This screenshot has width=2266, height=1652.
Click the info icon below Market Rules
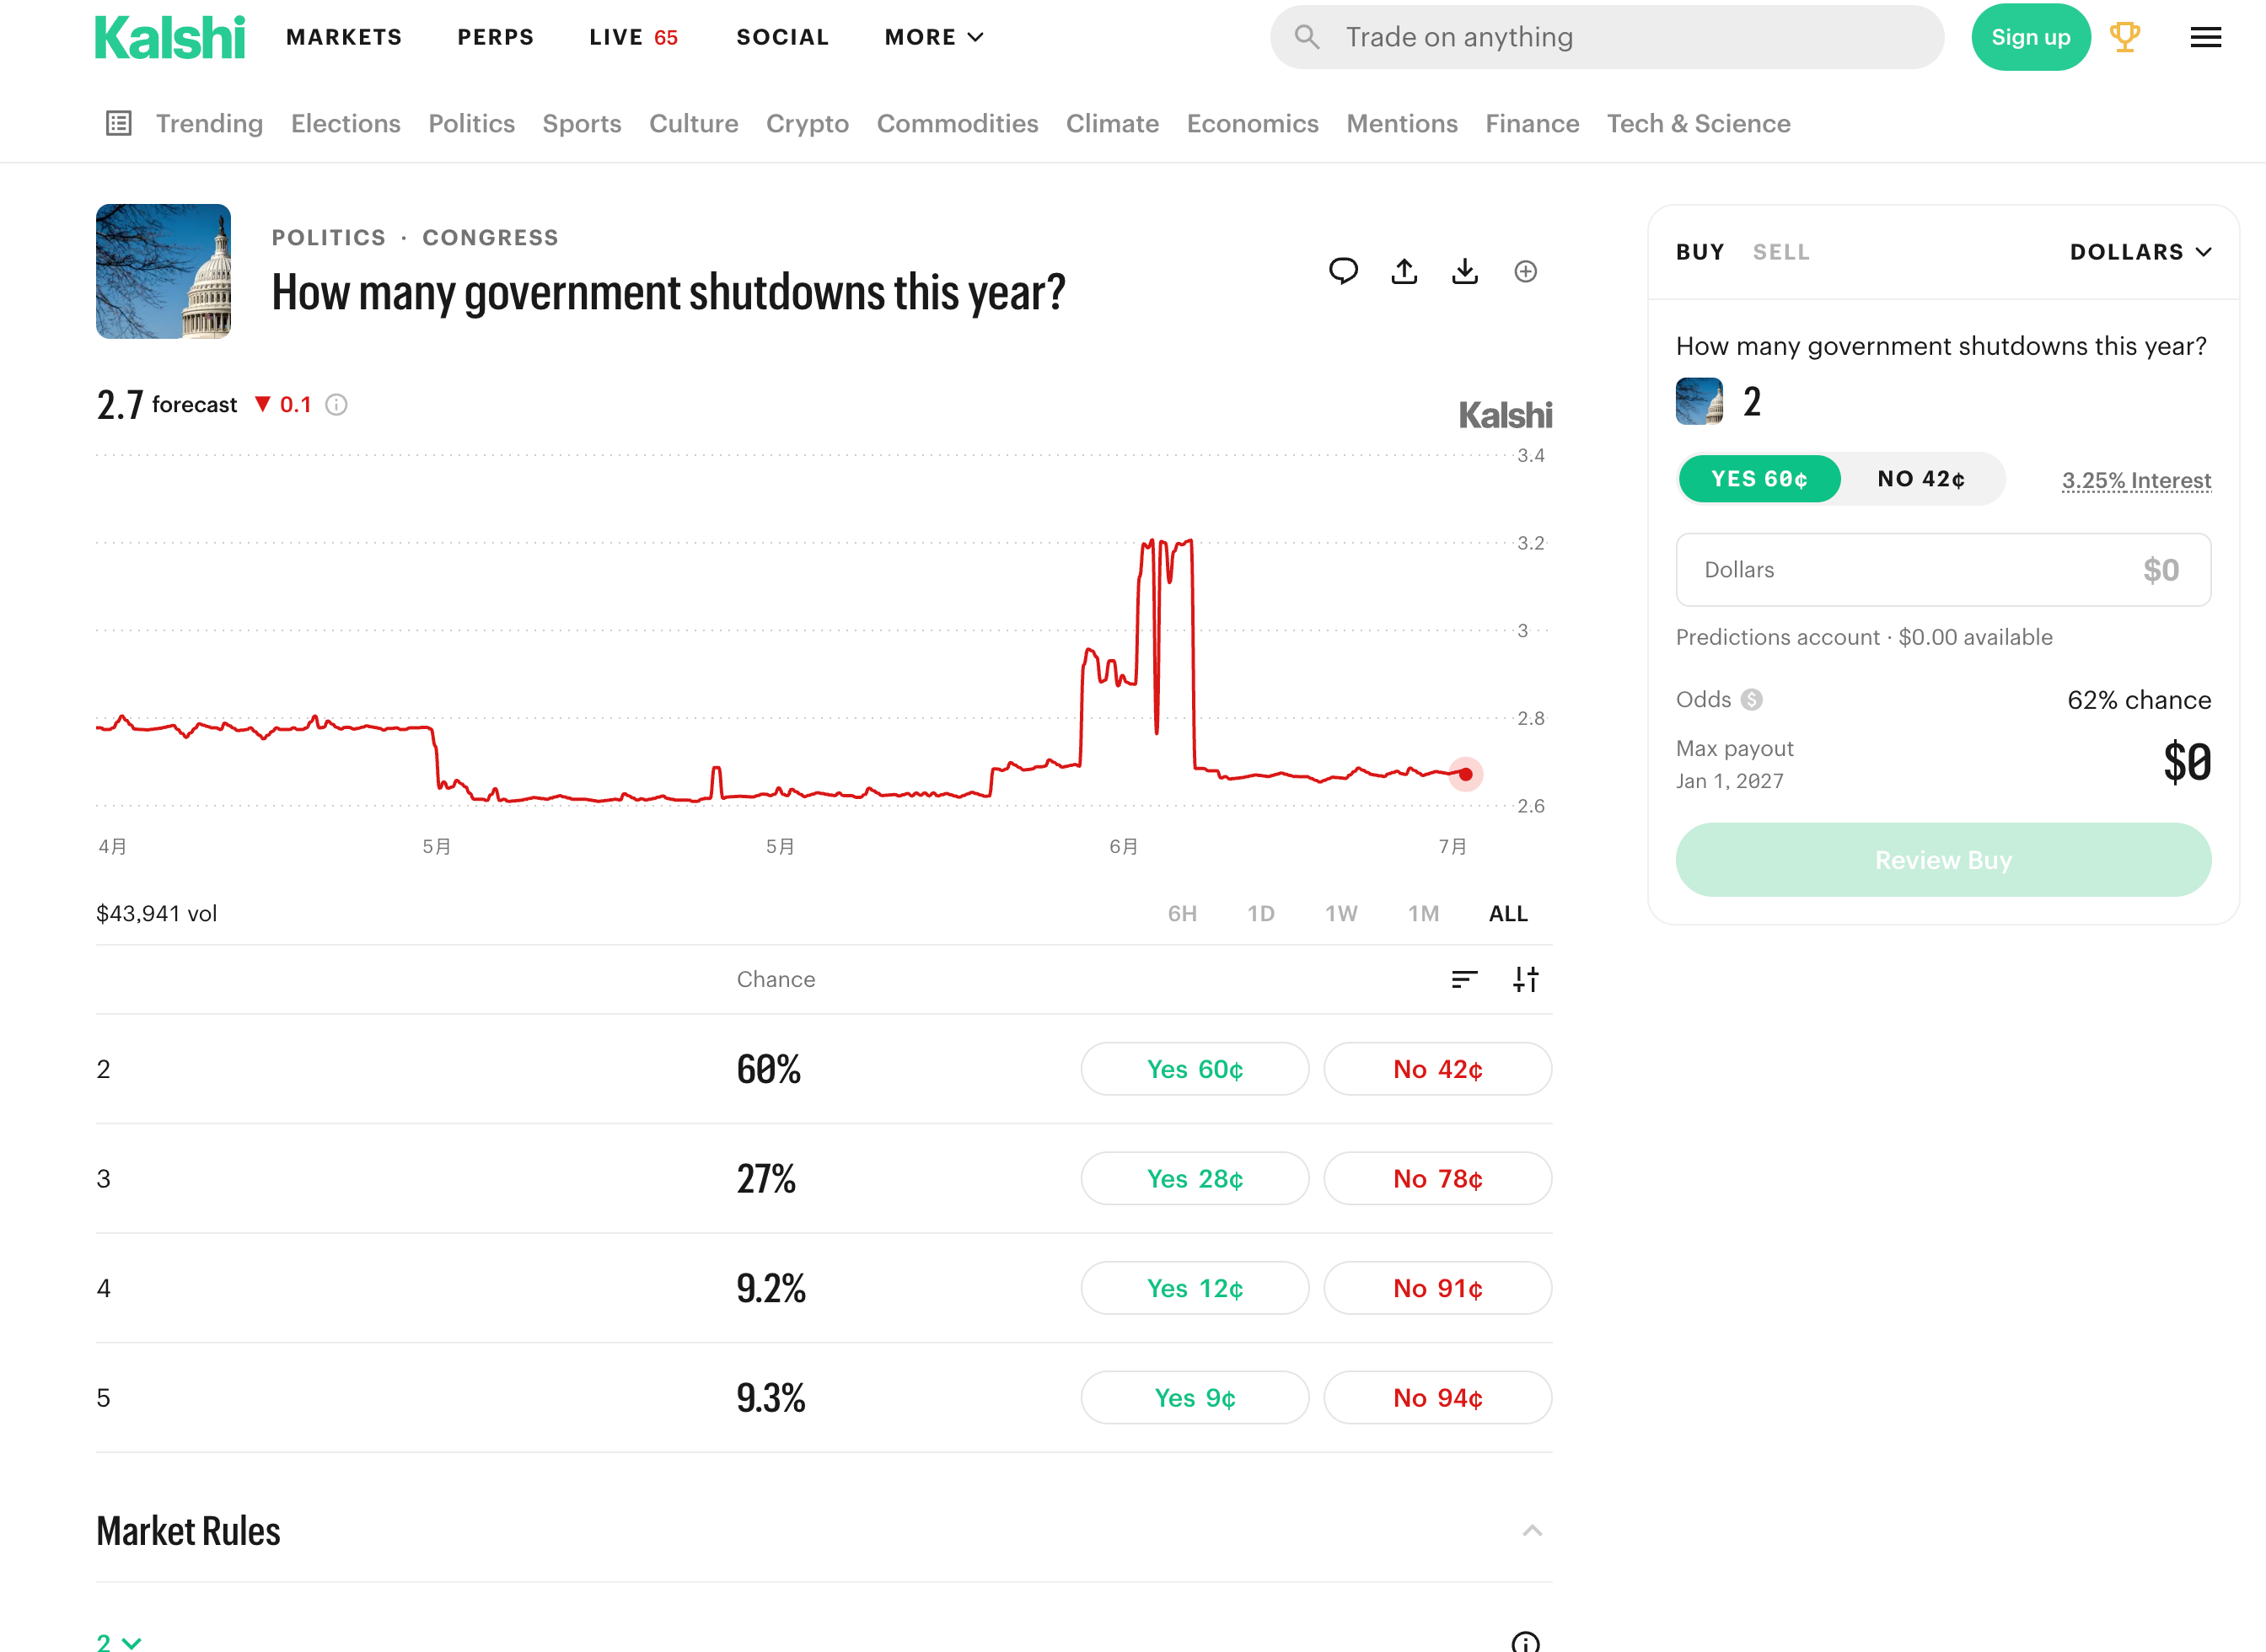point(1526,1642)
